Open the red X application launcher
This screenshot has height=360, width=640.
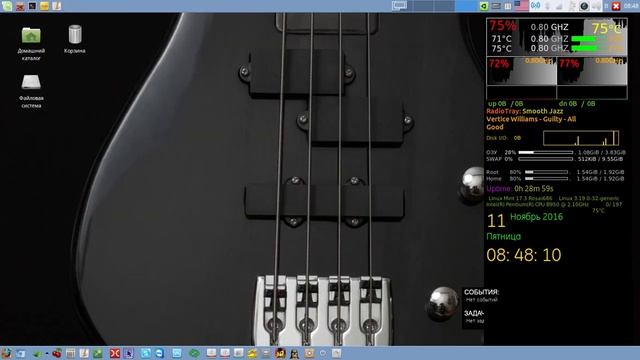115,353
